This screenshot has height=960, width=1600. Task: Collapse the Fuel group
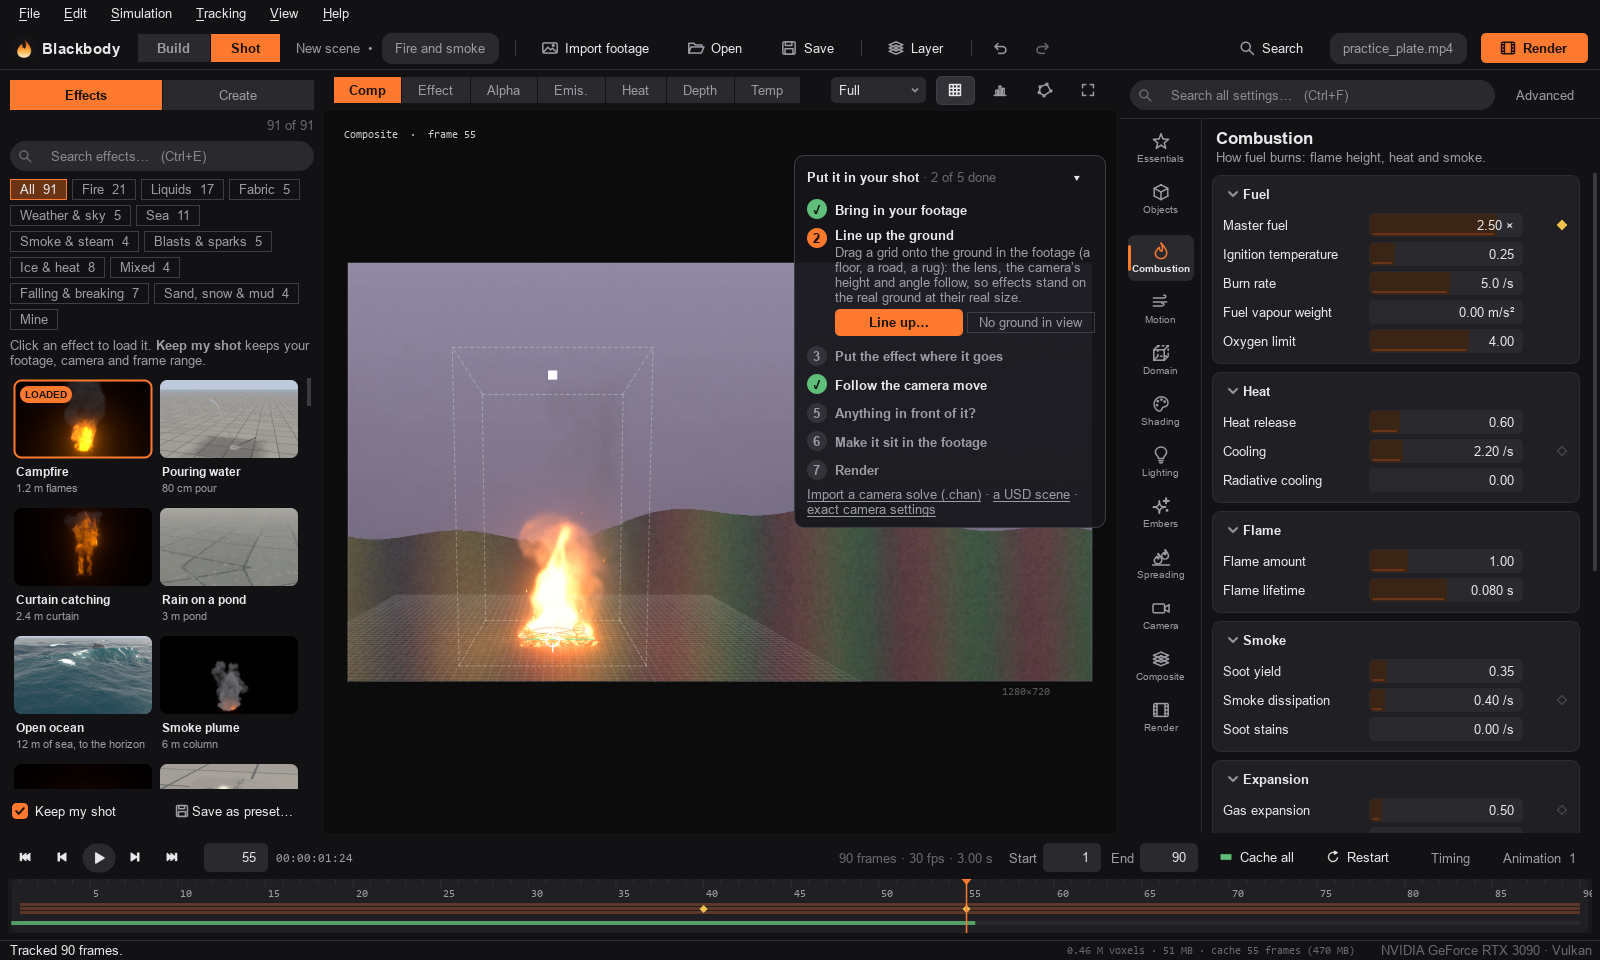(x=1233, y=194)
